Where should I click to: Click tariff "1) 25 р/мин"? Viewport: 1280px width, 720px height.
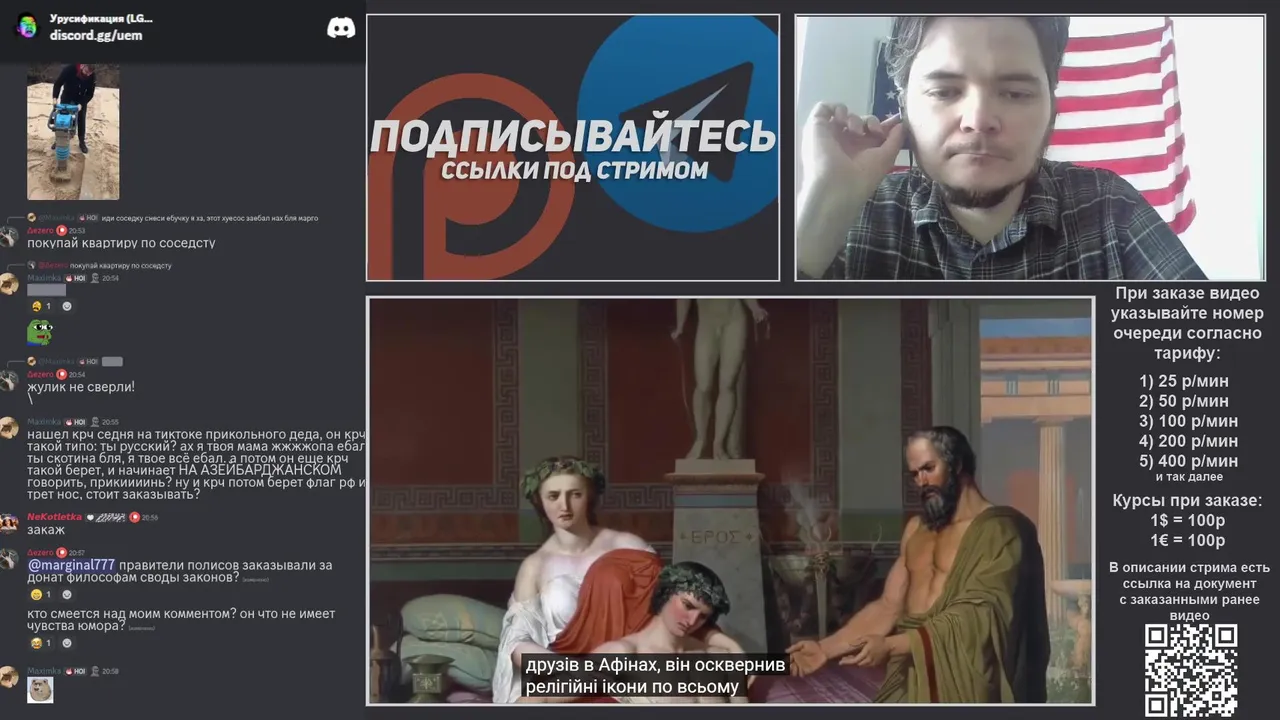click(1184, 381)
